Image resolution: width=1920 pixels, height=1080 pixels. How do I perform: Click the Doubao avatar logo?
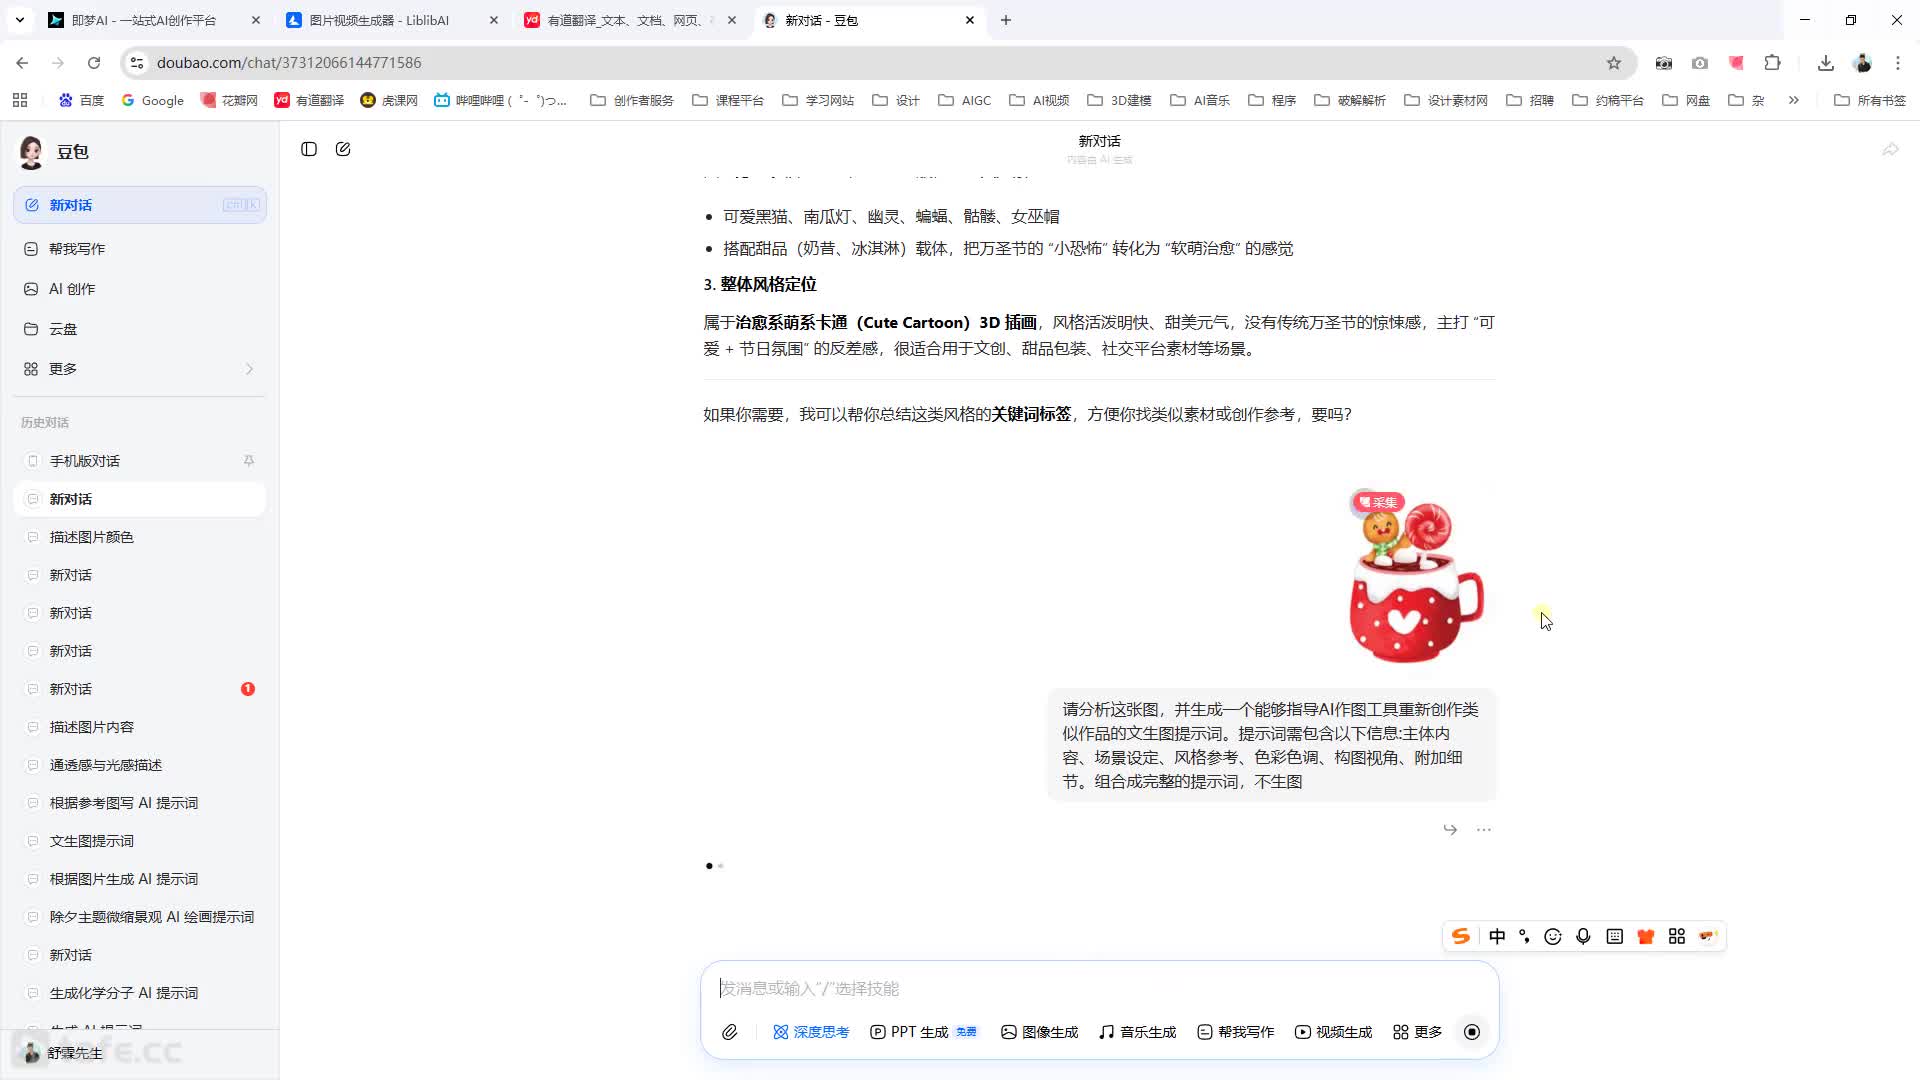(31, 152)
